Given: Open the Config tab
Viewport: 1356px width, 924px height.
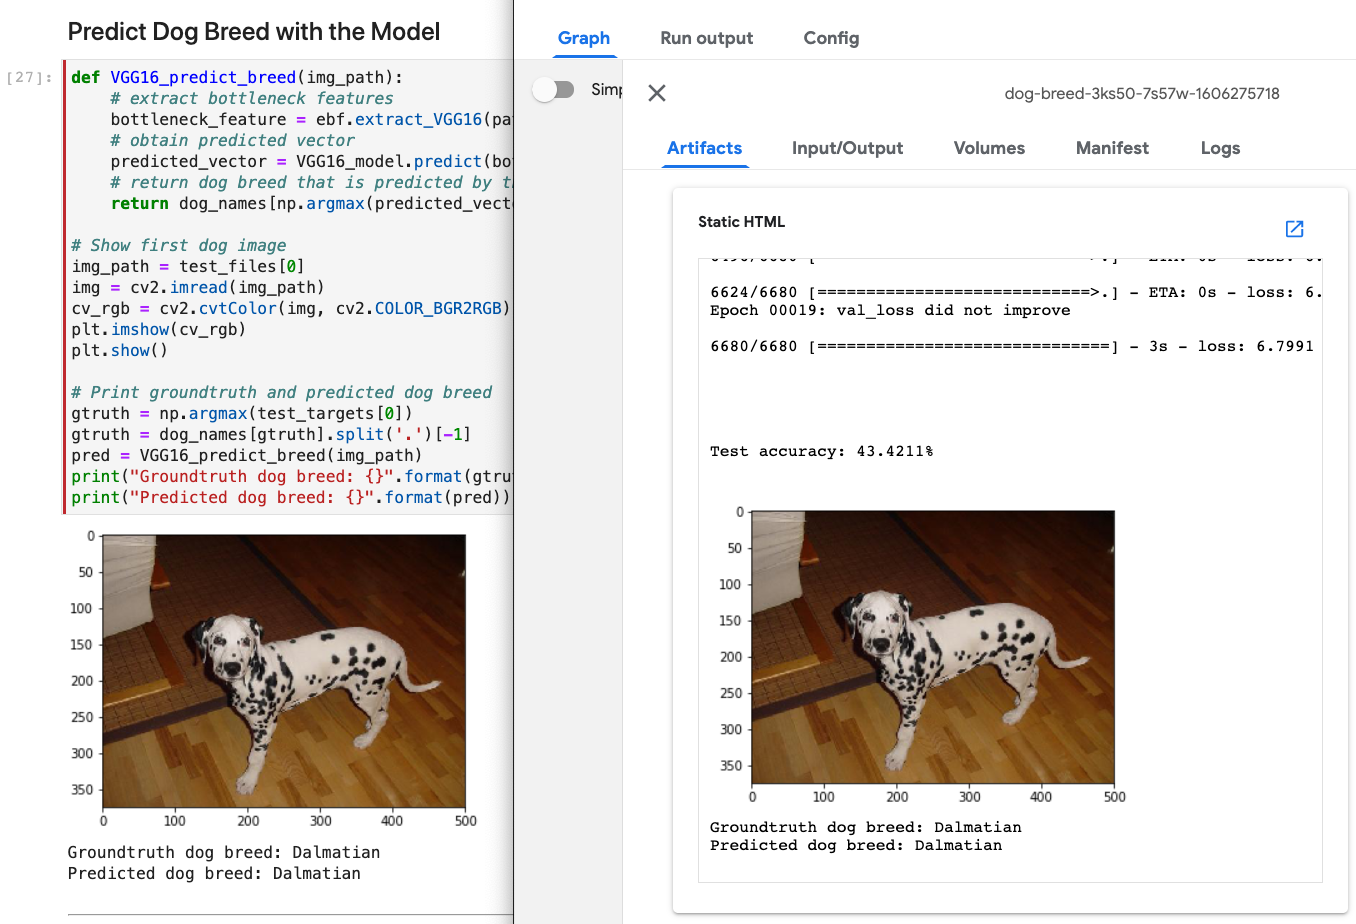Looking at the screenshot, I should click(x=831, y=38).
